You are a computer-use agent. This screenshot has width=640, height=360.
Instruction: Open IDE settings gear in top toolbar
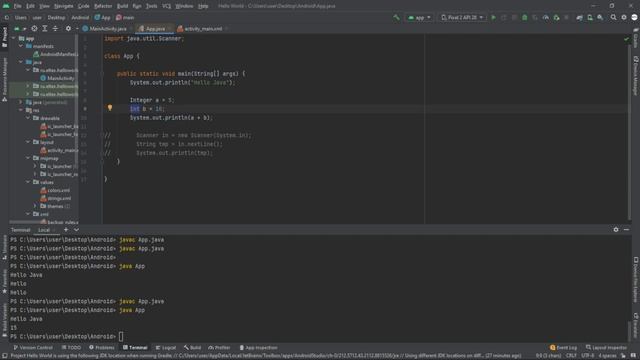tap(624, 18)
